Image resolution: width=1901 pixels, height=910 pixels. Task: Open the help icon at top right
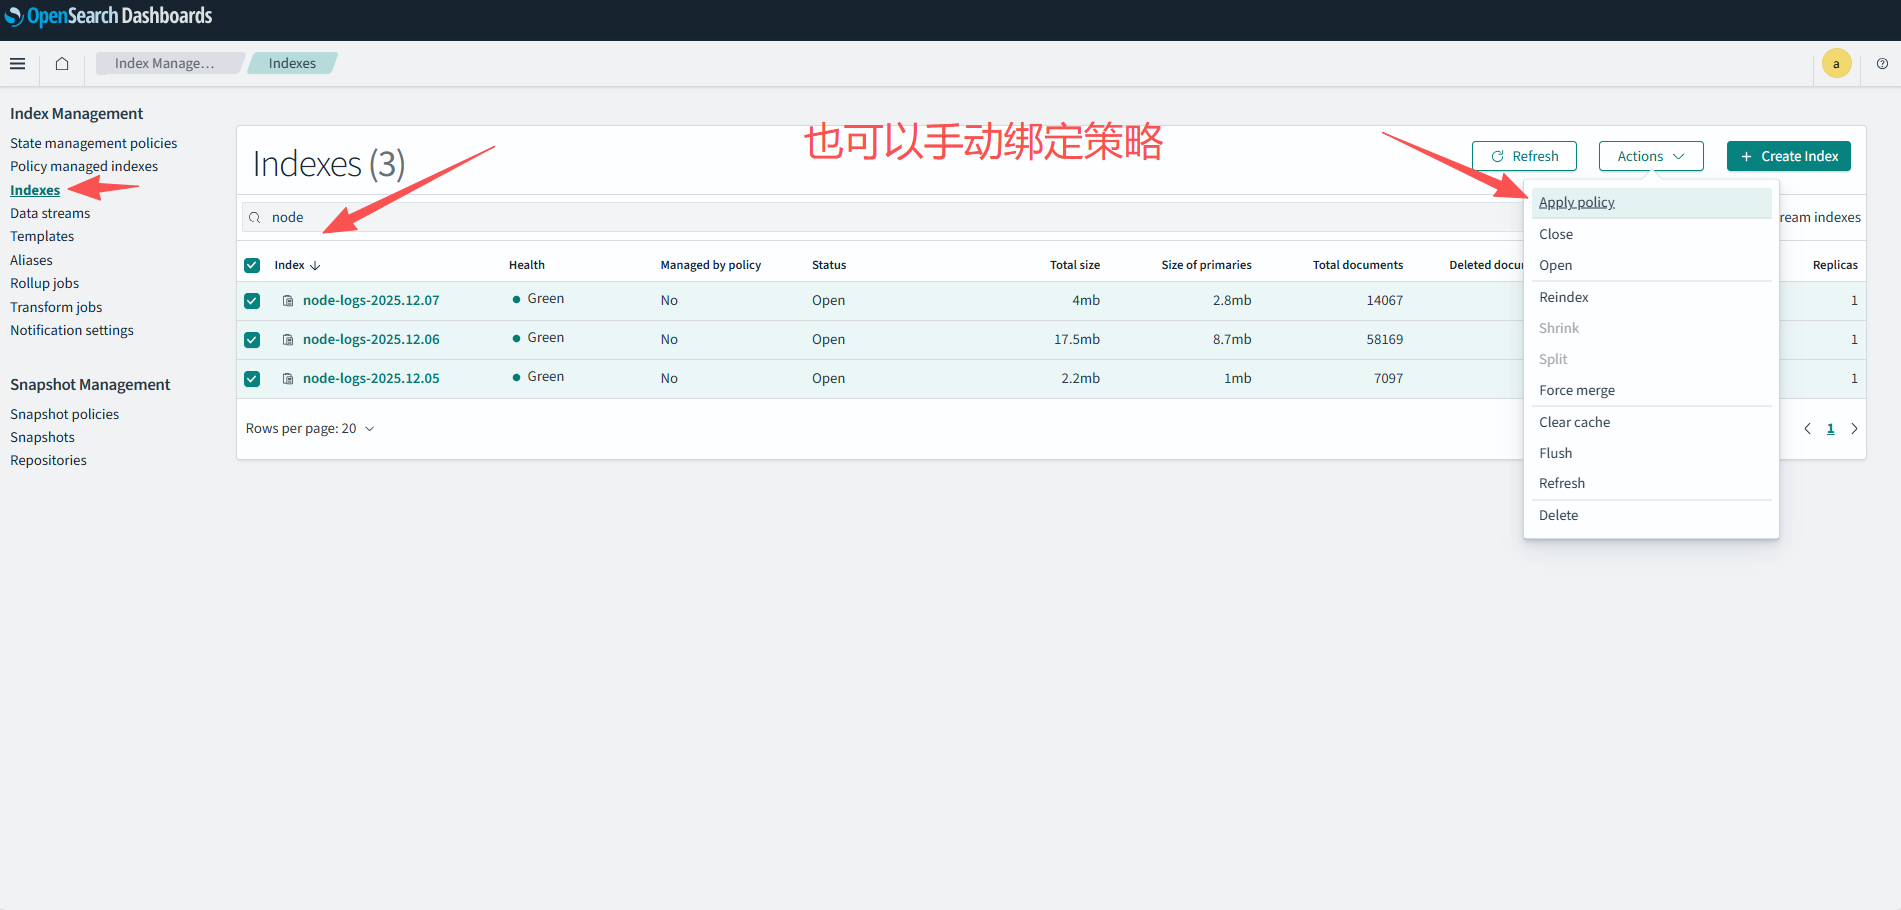click(x=1883, y=63)
